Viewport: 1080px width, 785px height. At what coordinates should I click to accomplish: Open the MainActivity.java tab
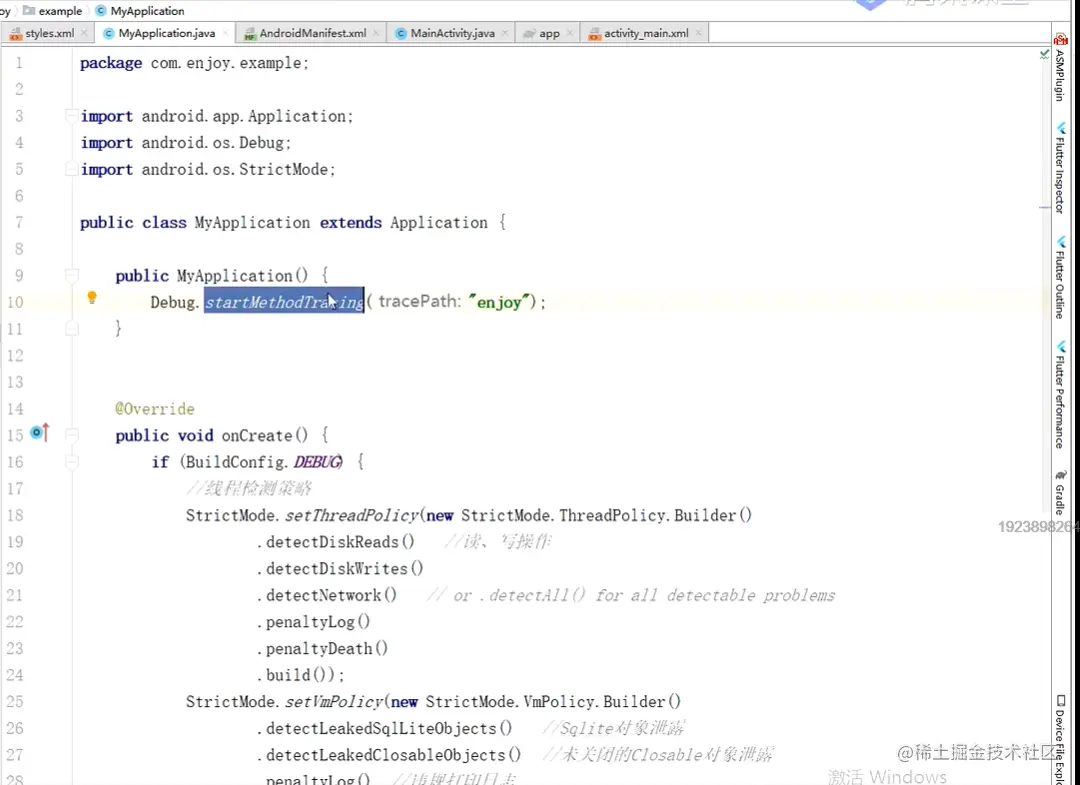pos(452,33)
